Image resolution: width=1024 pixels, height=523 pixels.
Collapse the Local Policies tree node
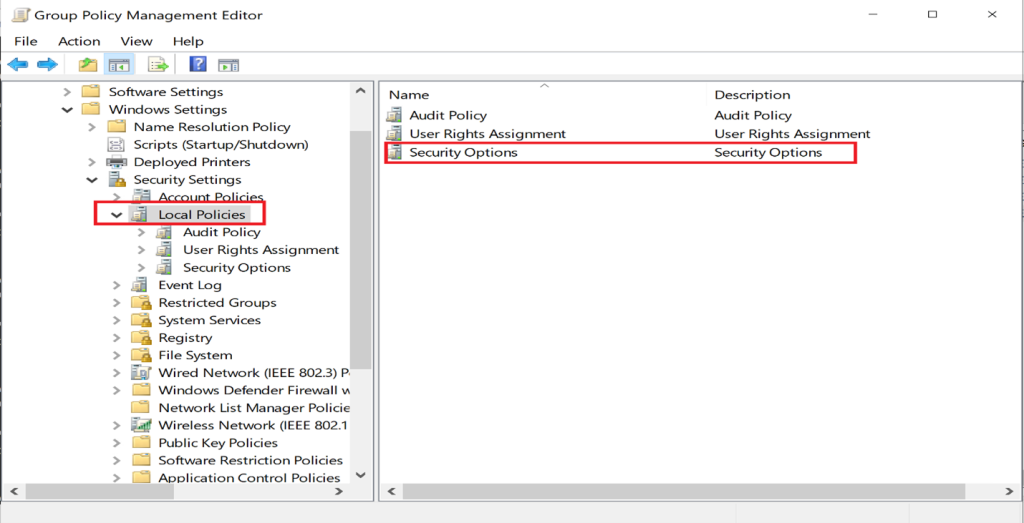(x=117, y=215)
